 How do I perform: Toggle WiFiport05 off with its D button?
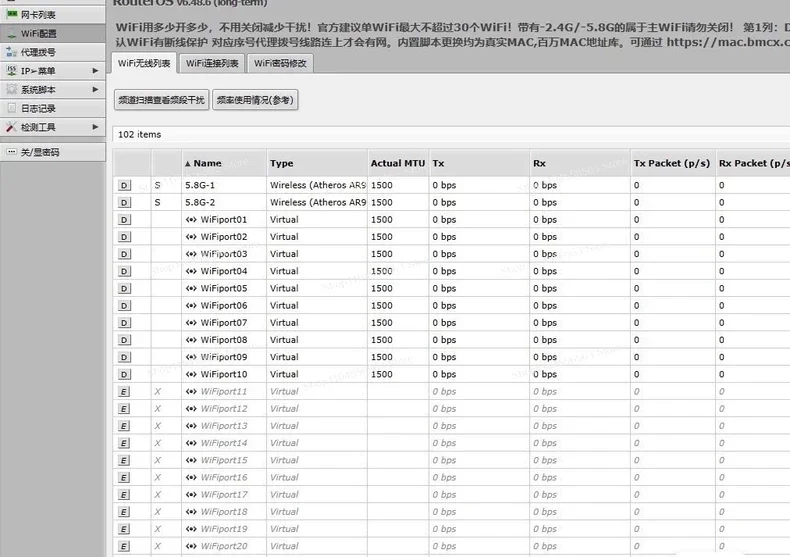click(x=124, y=289)
